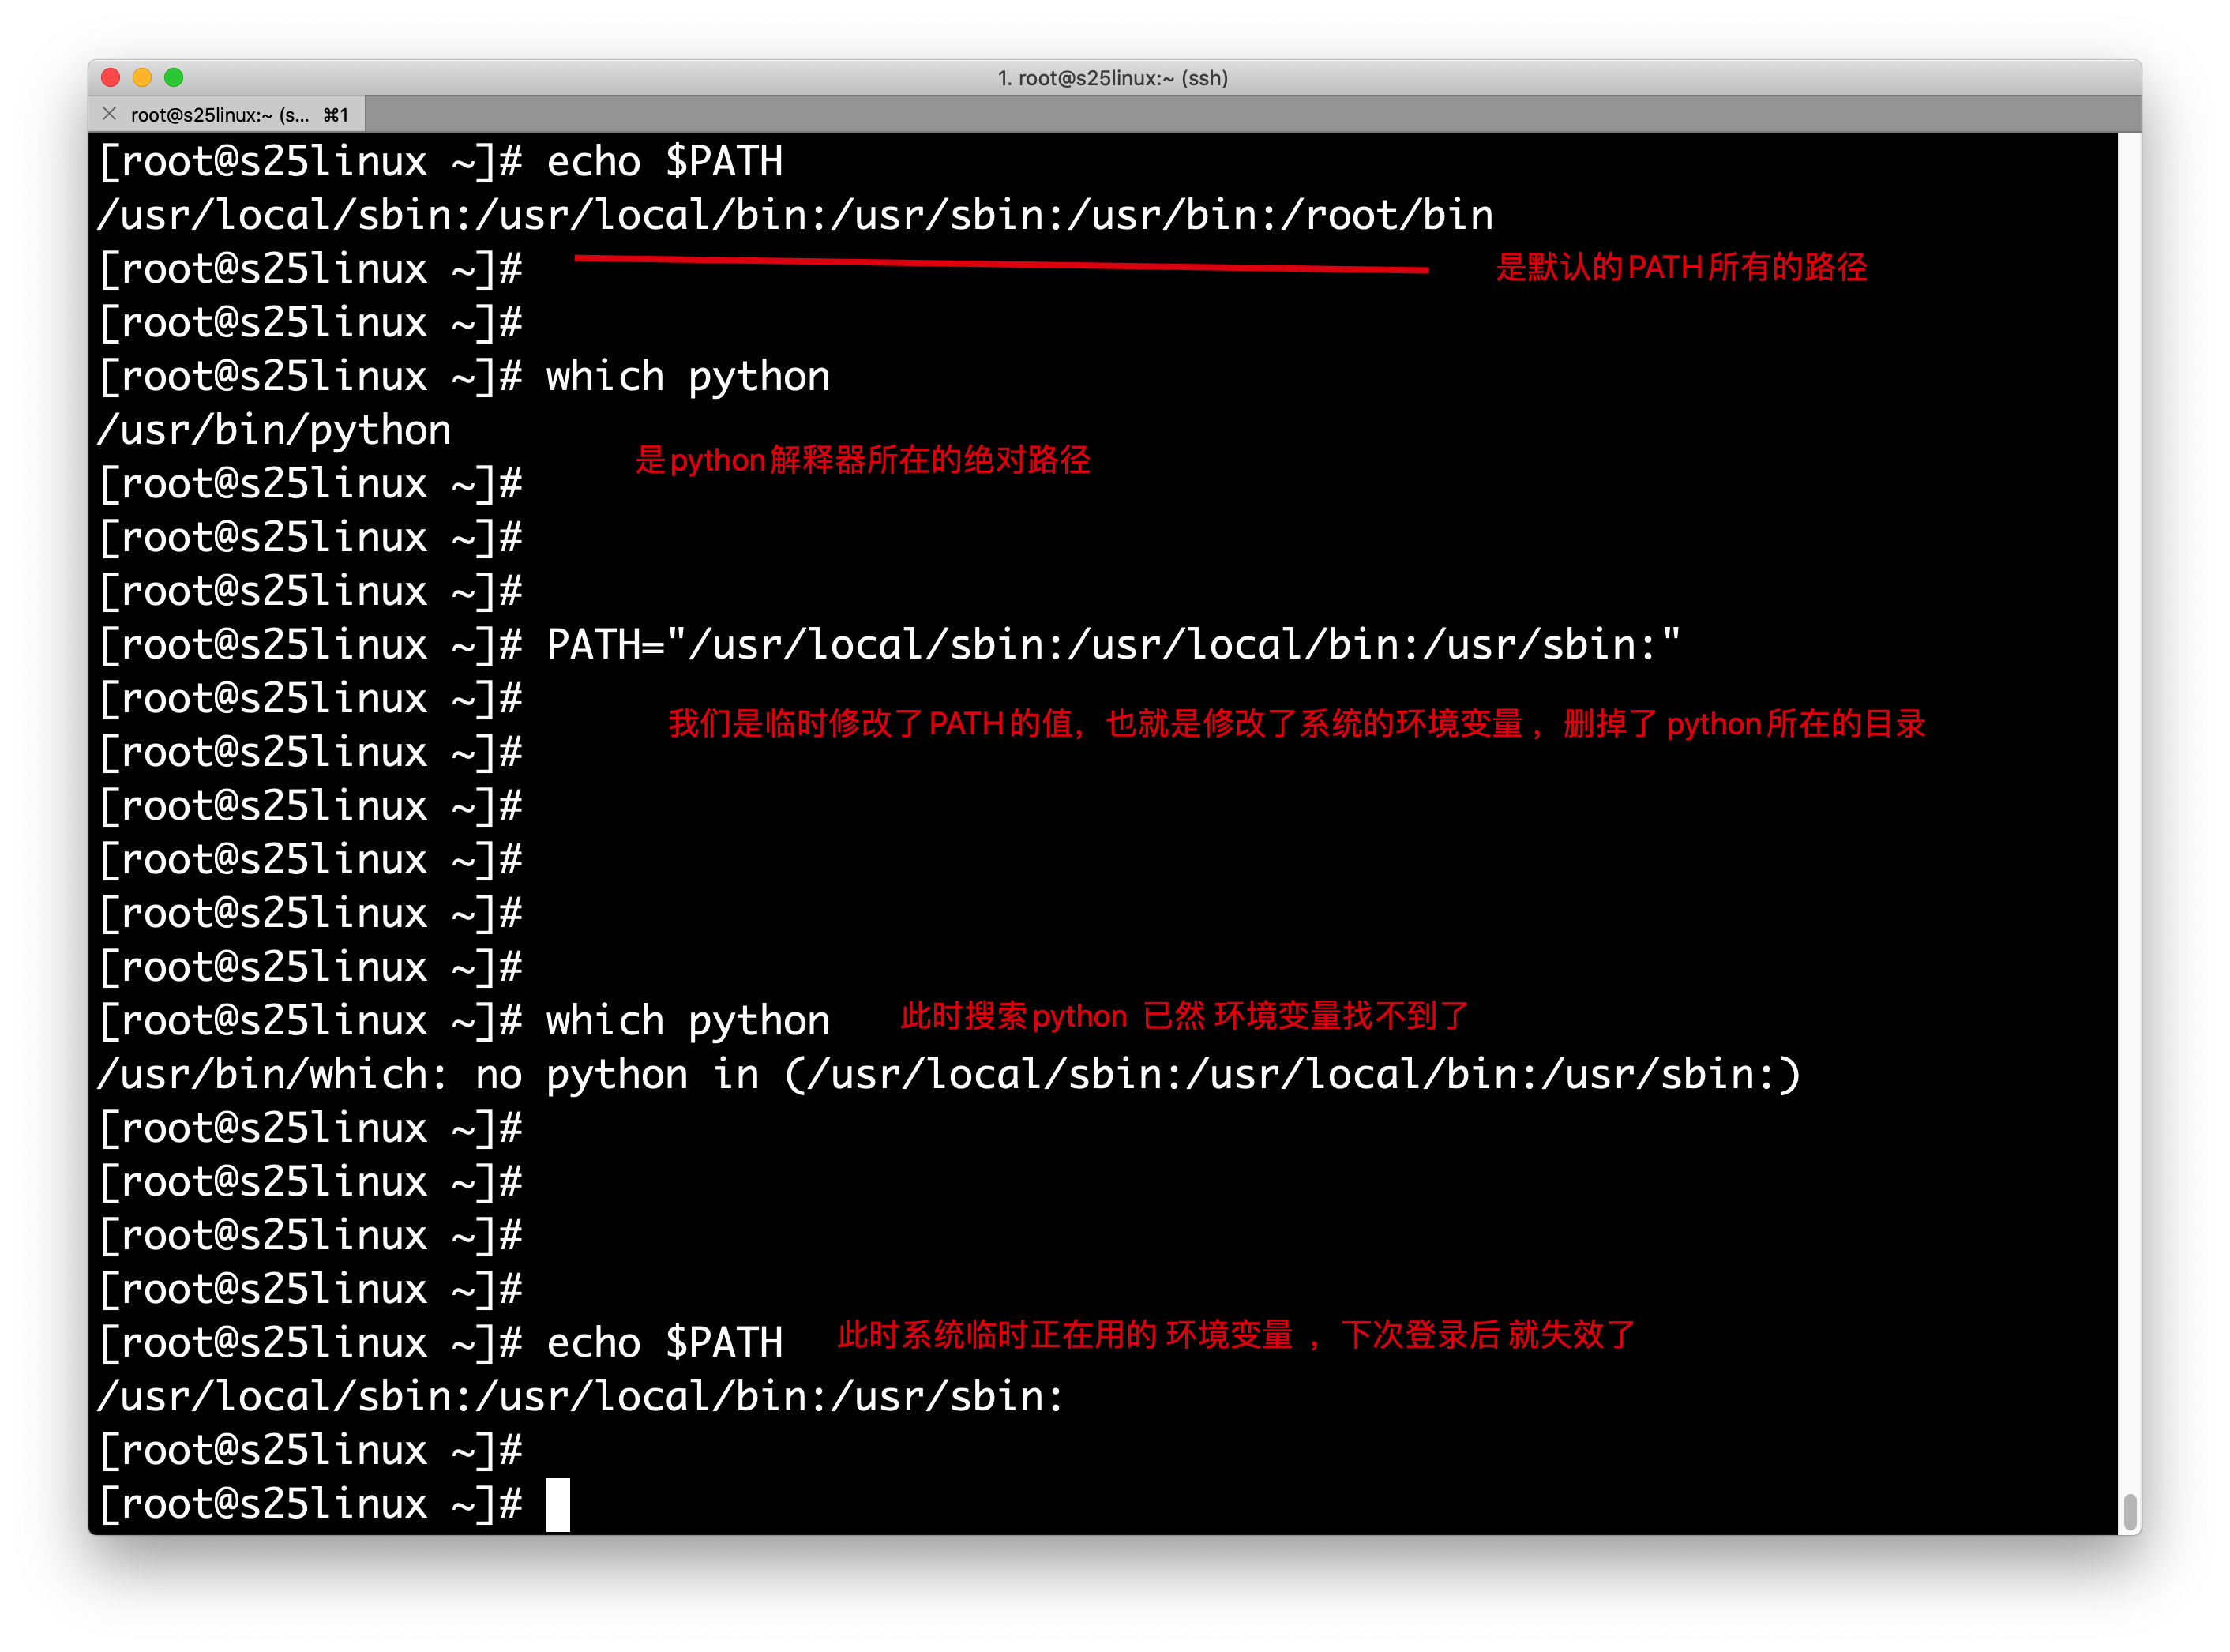Click the final PATH output ending in '/usr/sbin:'
The image size is (2230, 1652).
tap(580, 1397)
